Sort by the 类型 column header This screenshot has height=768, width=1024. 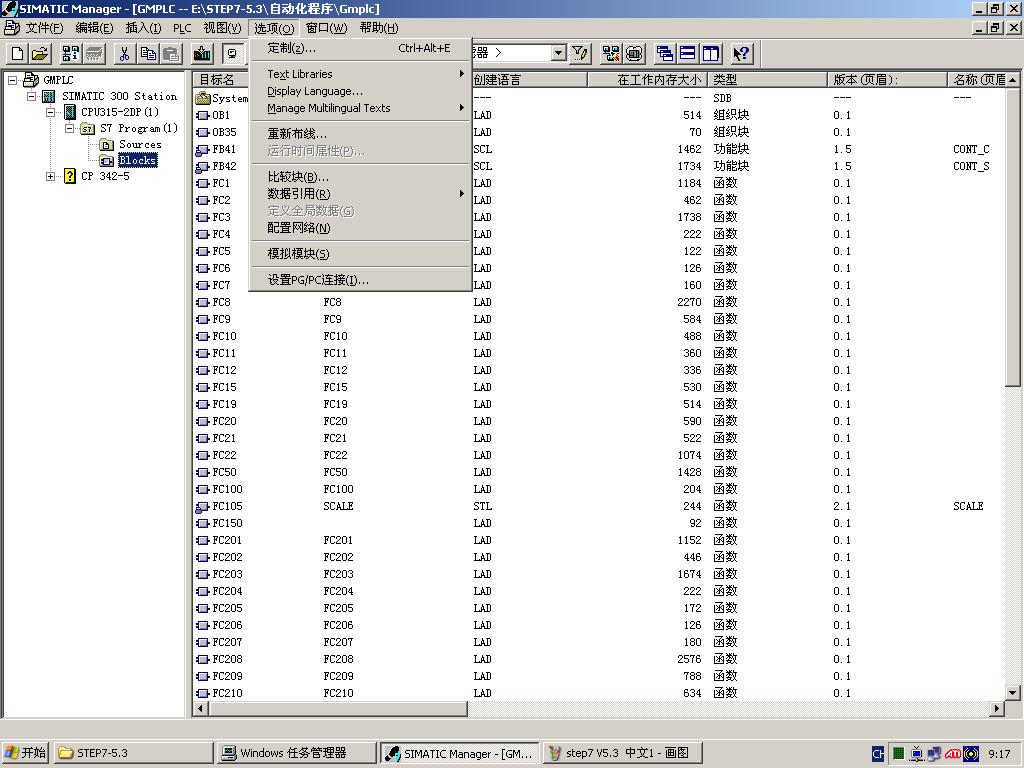click(767, 80)
